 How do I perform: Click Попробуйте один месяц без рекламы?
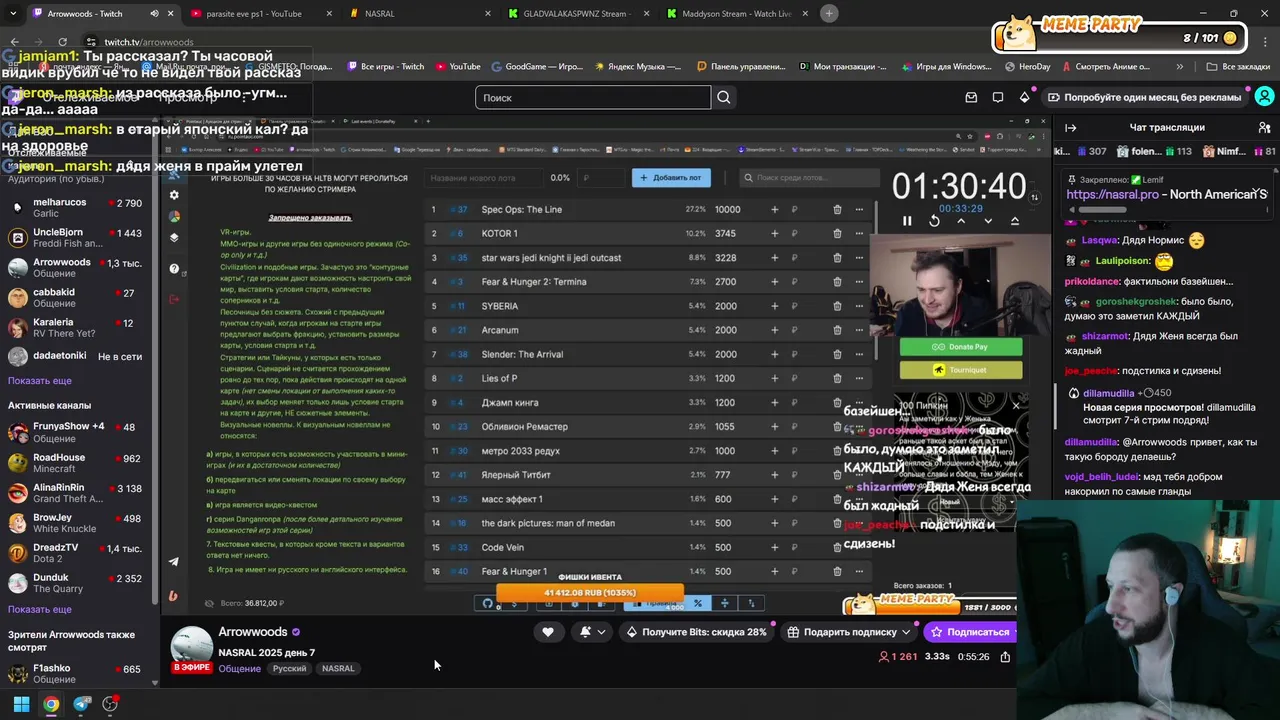tap(1144, 97)
